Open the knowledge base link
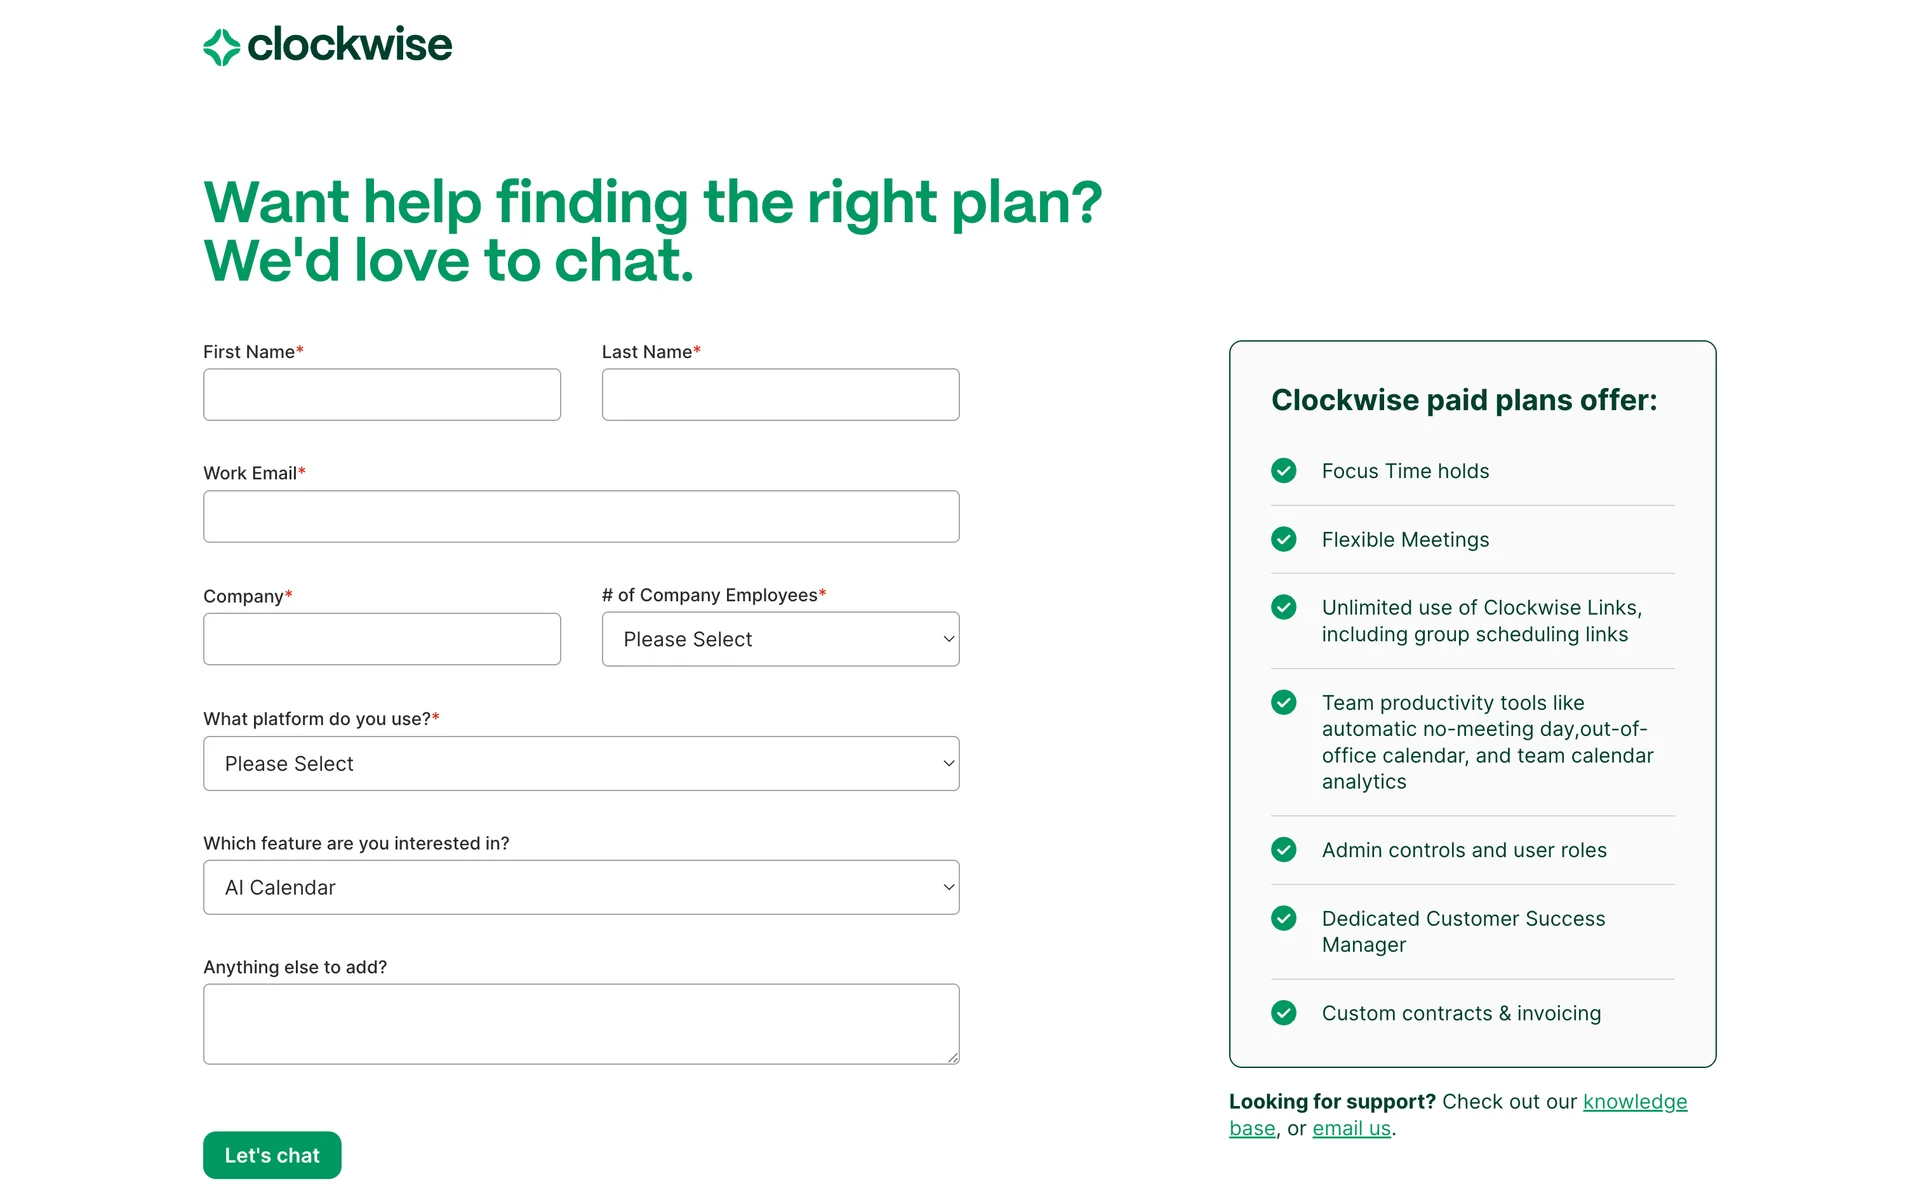 (1634, 1102)
